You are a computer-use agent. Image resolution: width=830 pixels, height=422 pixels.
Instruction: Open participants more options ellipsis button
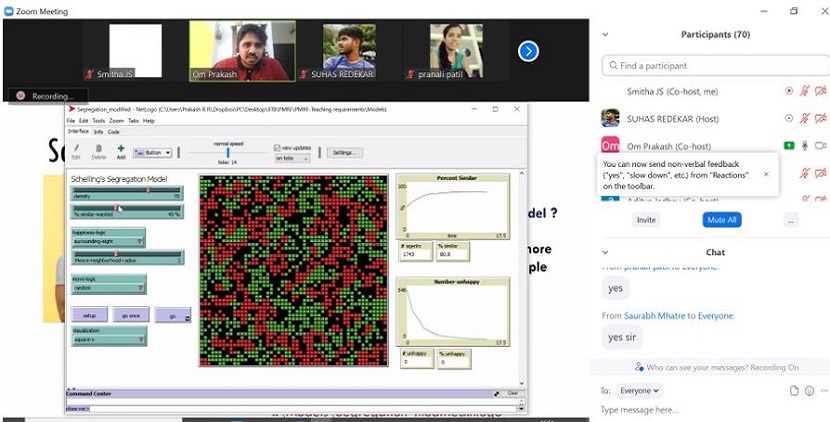click(791, 220)
